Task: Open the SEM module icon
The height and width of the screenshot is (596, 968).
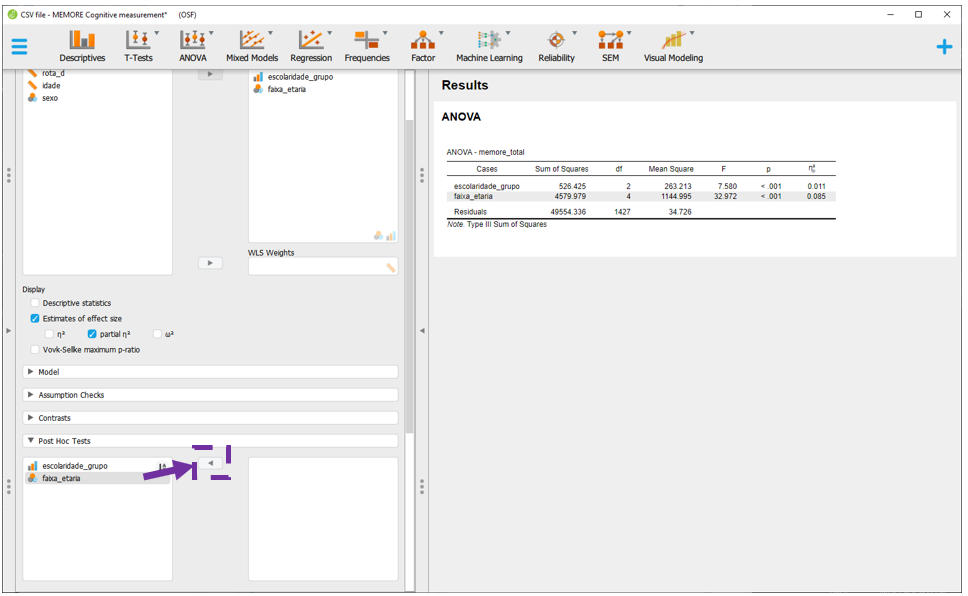Action: (610, 46)
